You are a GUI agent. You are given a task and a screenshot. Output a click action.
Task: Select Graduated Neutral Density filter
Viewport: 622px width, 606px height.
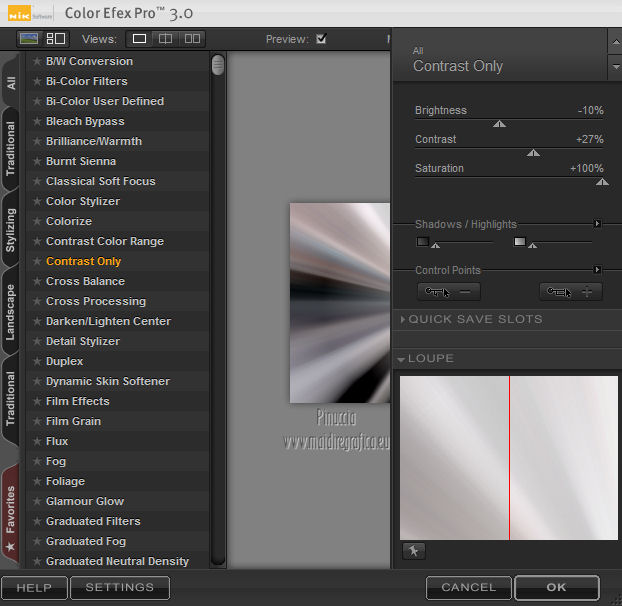click(117, 561)
